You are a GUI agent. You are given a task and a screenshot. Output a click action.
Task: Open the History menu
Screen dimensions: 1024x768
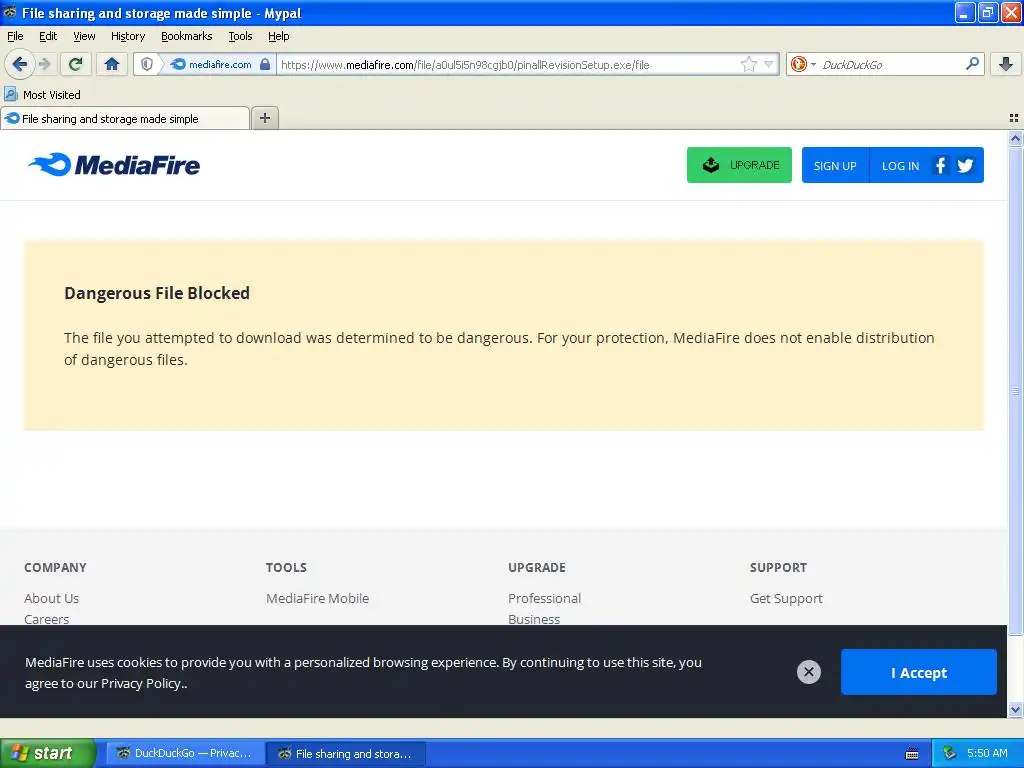click(x=127, y=36)
